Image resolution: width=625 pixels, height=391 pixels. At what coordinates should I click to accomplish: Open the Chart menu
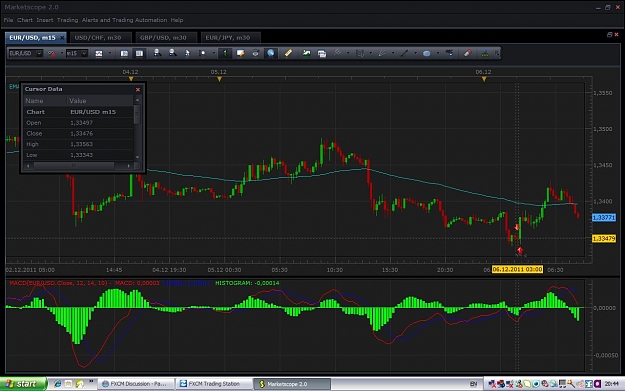coord(25,20)
